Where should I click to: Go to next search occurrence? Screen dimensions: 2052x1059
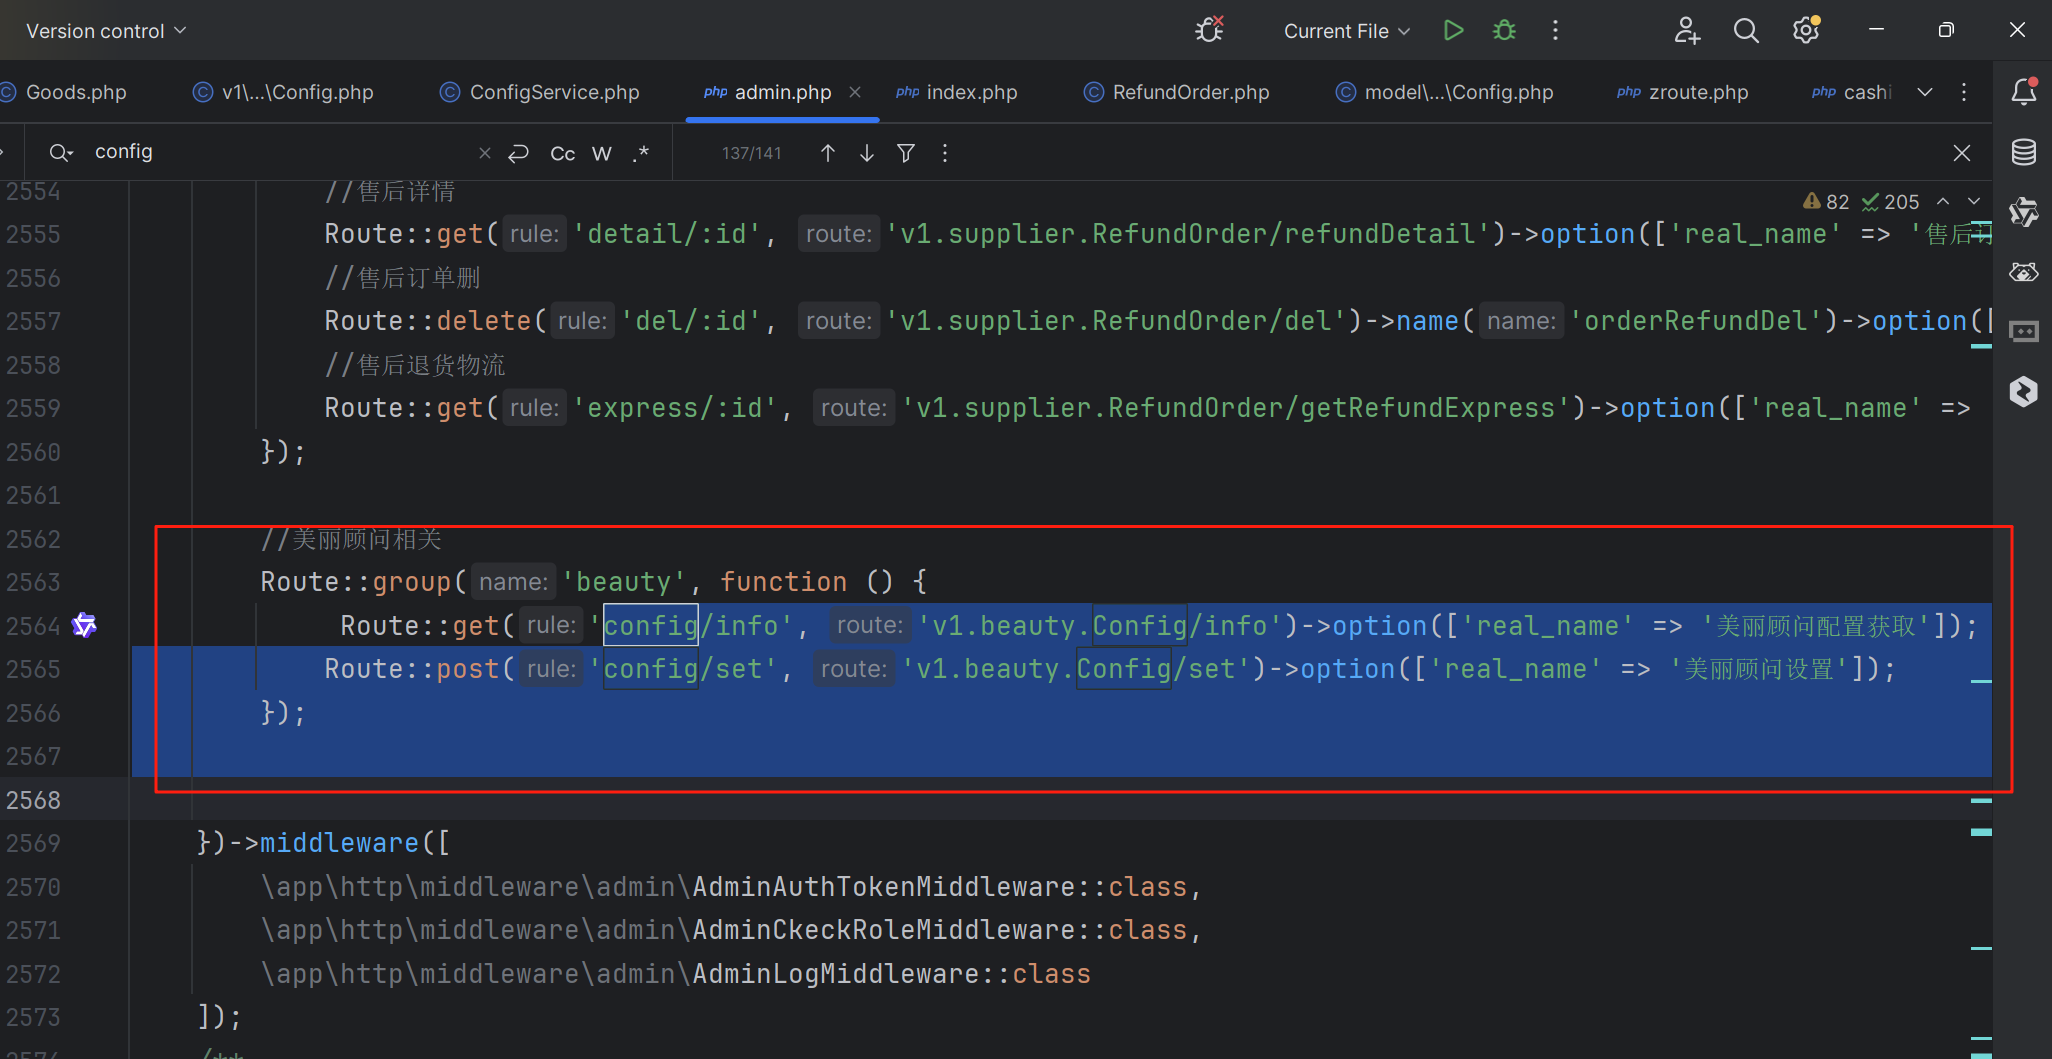pos(867,153)
